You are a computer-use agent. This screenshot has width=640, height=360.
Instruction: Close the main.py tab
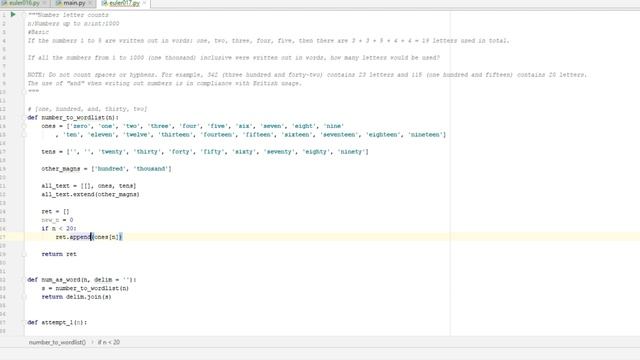click(x=89, y=3)
